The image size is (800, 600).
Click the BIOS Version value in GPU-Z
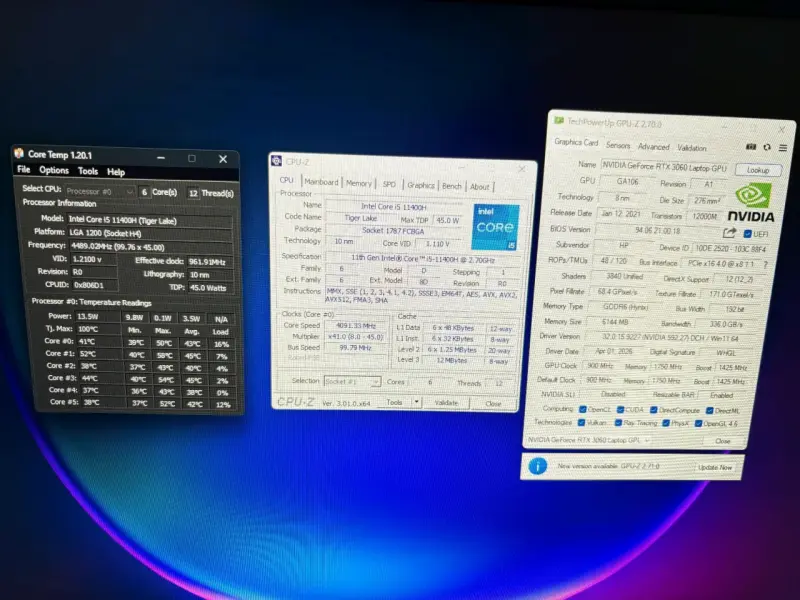point(658,231)
